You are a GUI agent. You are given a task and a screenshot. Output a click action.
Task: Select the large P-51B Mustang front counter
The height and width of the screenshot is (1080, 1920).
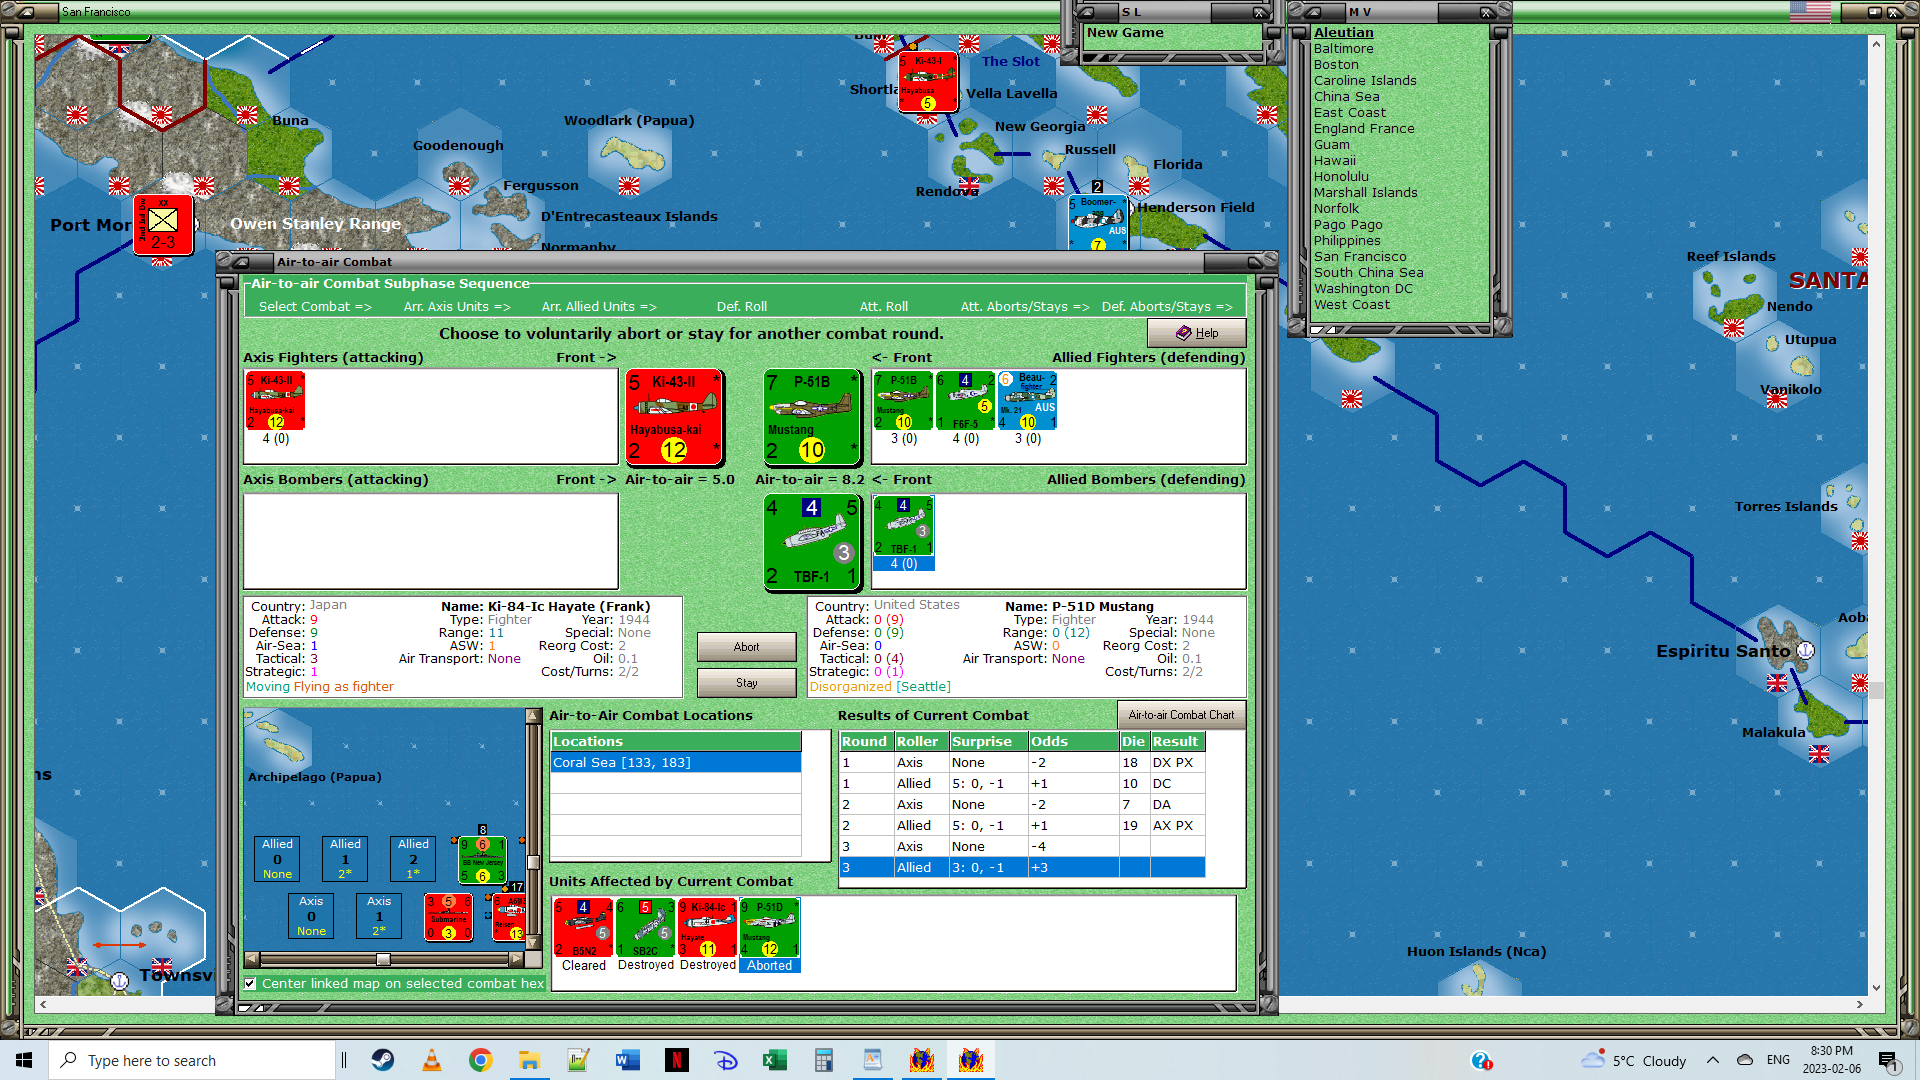point(811,417)
